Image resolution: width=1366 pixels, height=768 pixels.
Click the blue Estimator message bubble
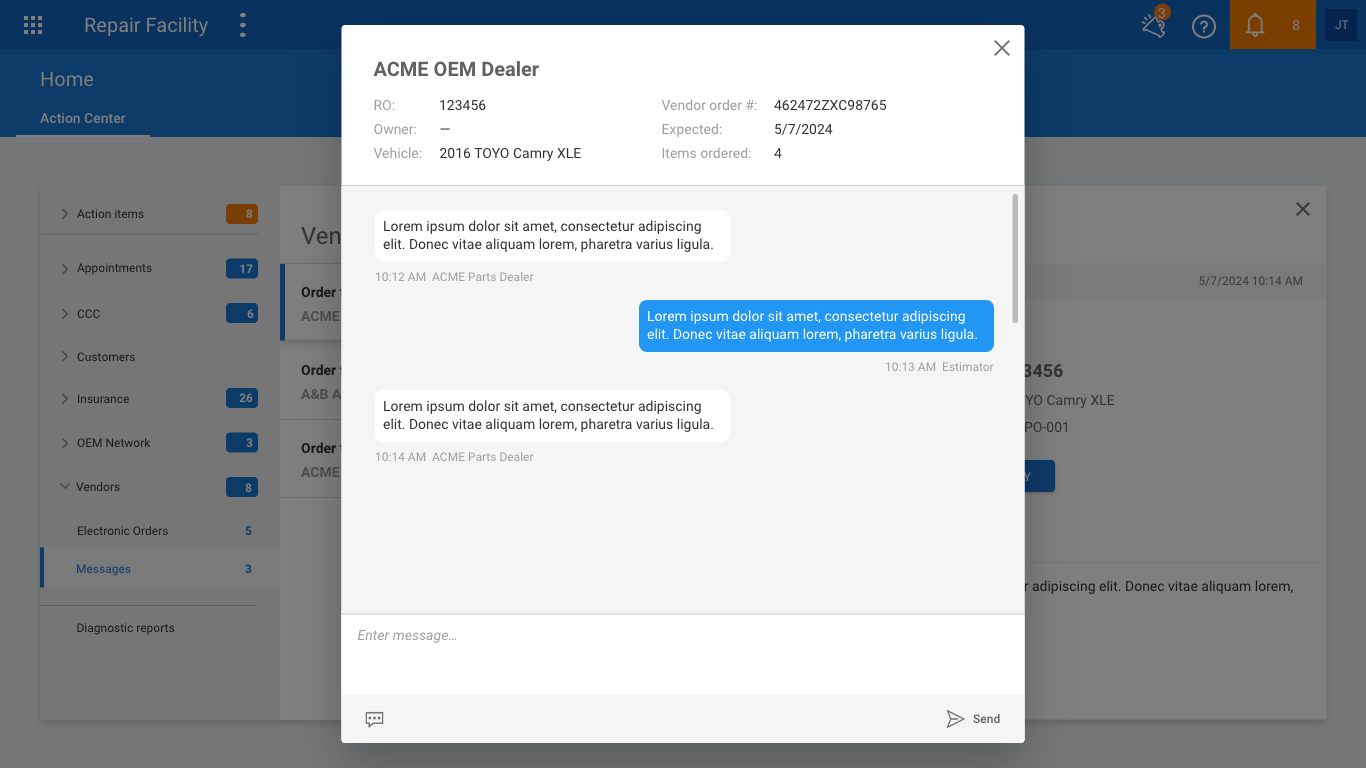click(816, 326)
